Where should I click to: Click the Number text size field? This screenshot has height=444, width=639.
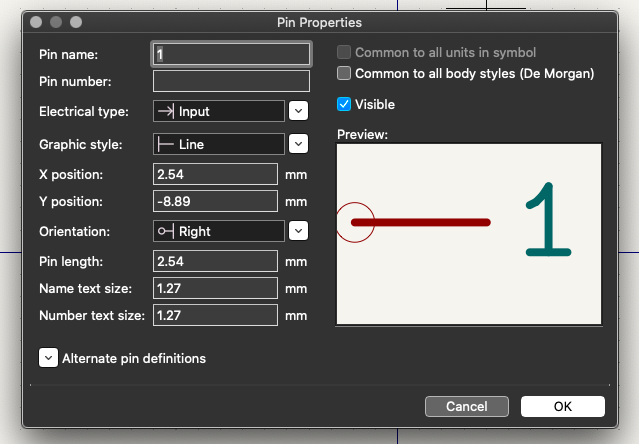tap(215, 315)
